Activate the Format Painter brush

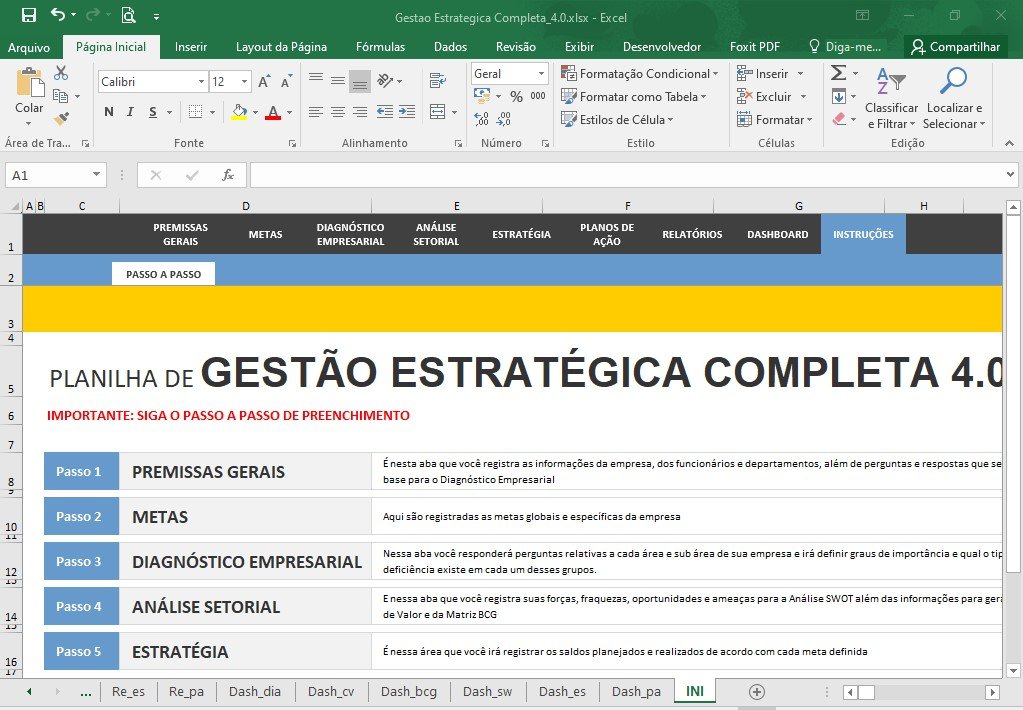point(61,119)
